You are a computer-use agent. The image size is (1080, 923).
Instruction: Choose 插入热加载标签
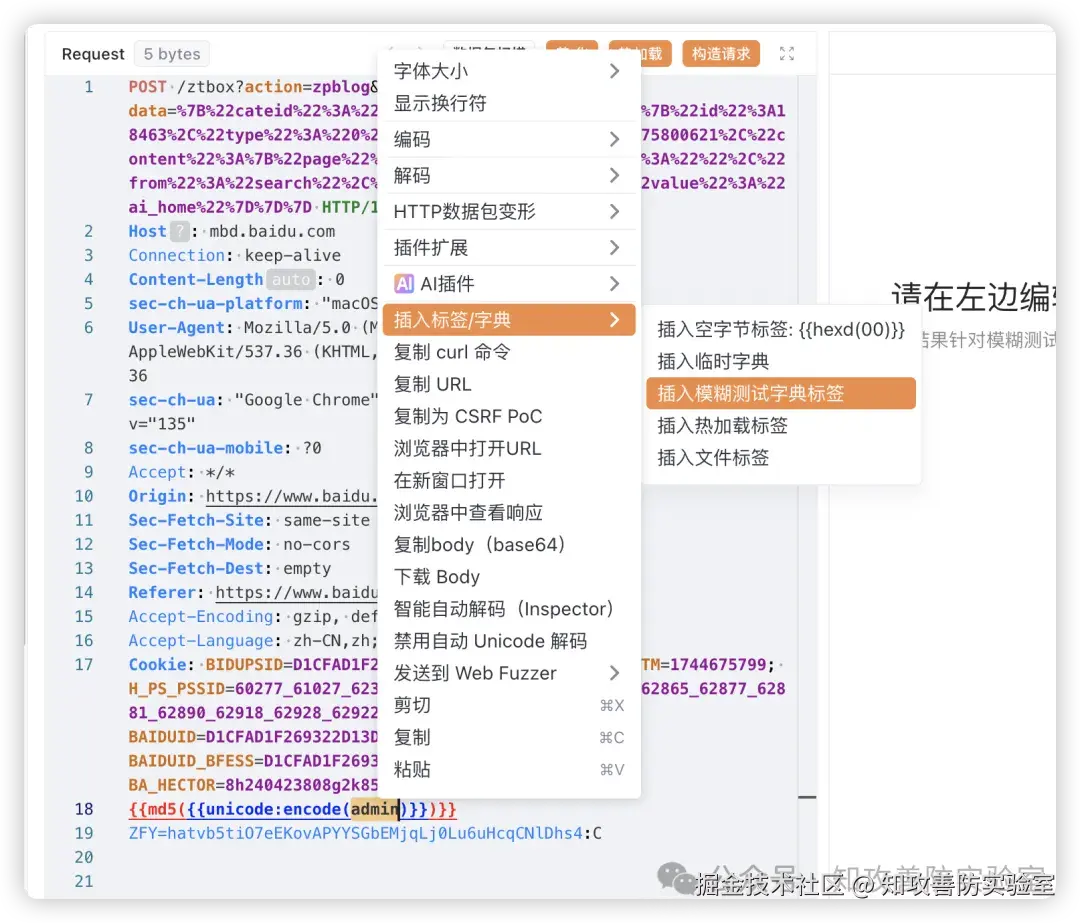tap(781, 426)
